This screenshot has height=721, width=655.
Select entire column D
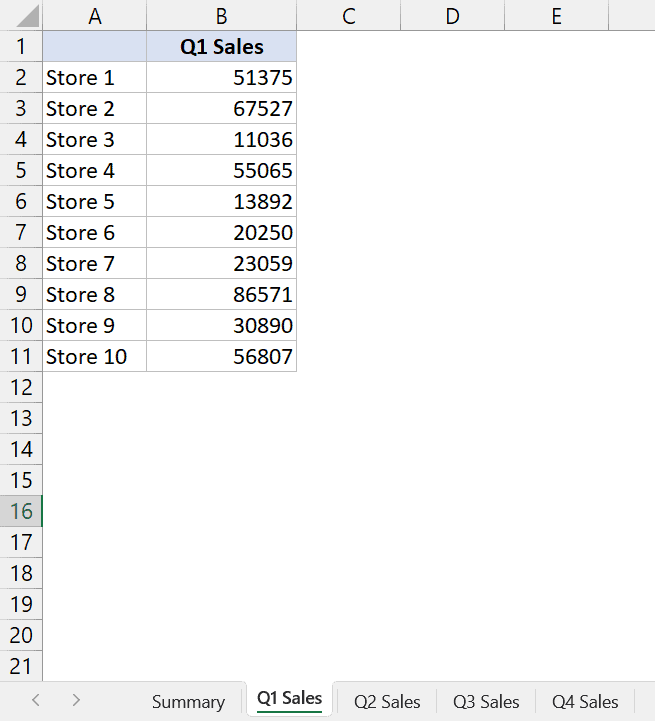(x=452, y=15)
